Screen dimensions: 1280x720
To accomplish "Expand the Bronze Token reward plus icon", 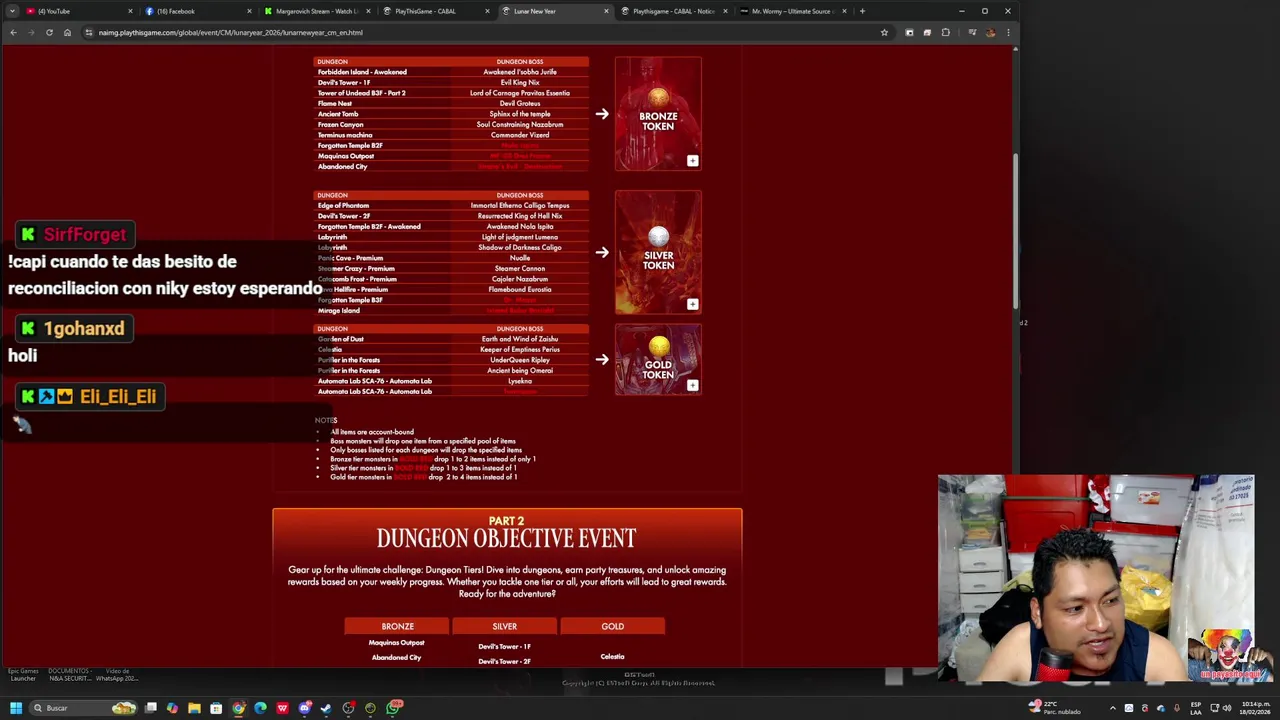I will [692, 160].
